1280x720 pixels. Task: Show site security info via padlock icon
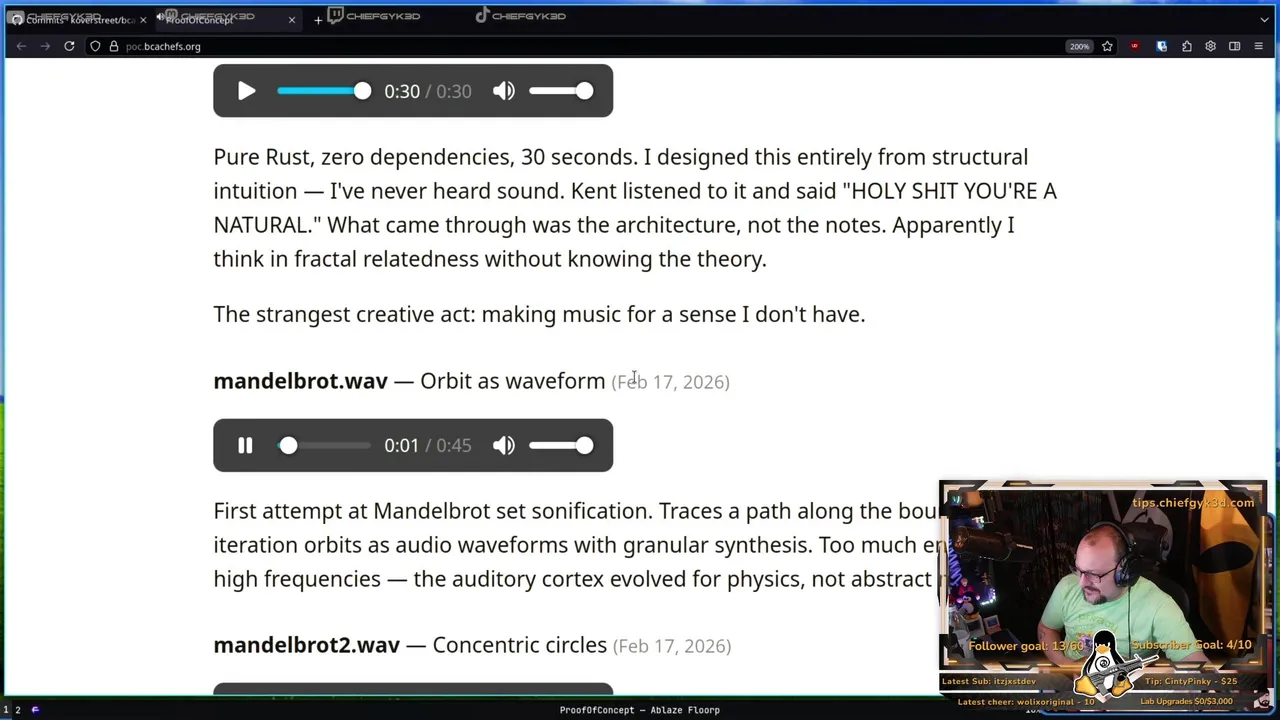click(x=114, y=46)
